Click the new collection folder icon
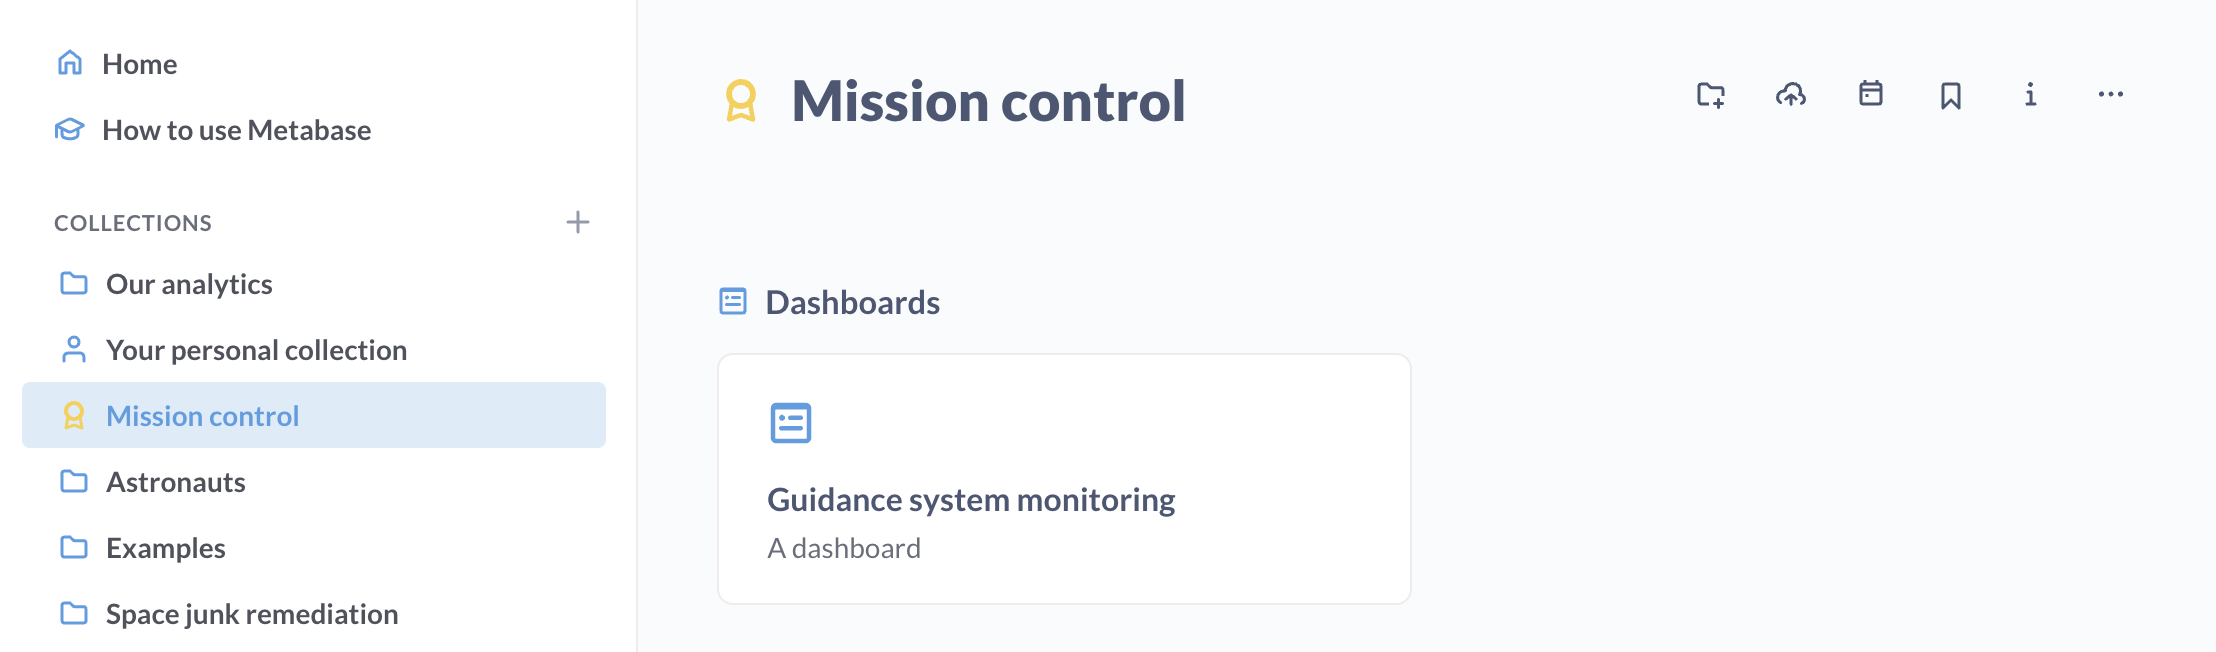Image resolution: width=2216 pixels, height=652 pixels. pos(1710,95)
